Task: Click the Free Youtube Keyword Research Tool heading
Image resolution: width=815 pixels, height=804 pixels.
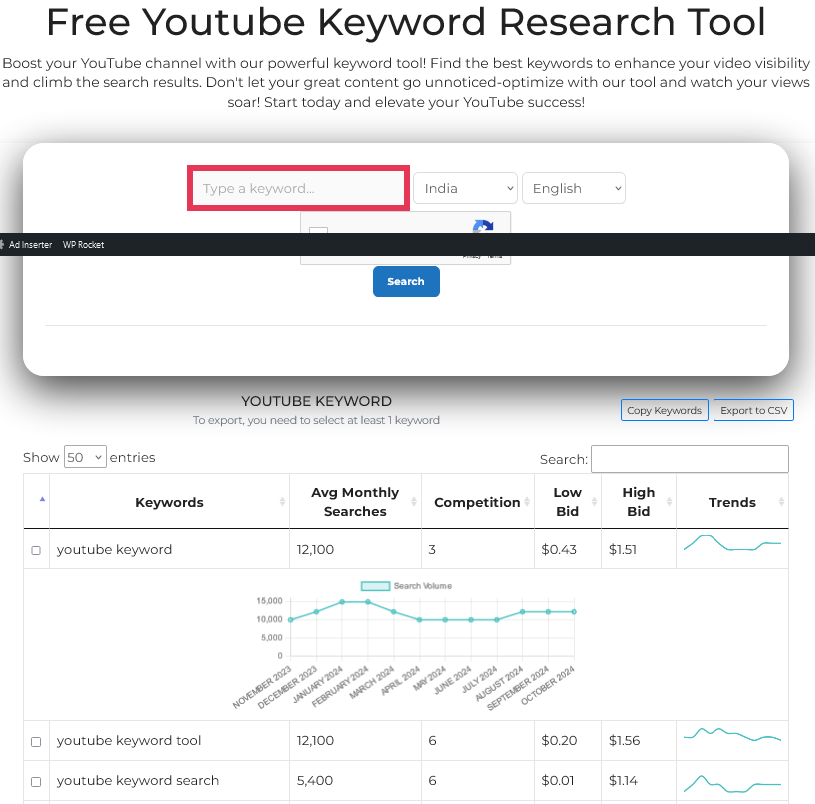Action: click(x=406, y=22)
